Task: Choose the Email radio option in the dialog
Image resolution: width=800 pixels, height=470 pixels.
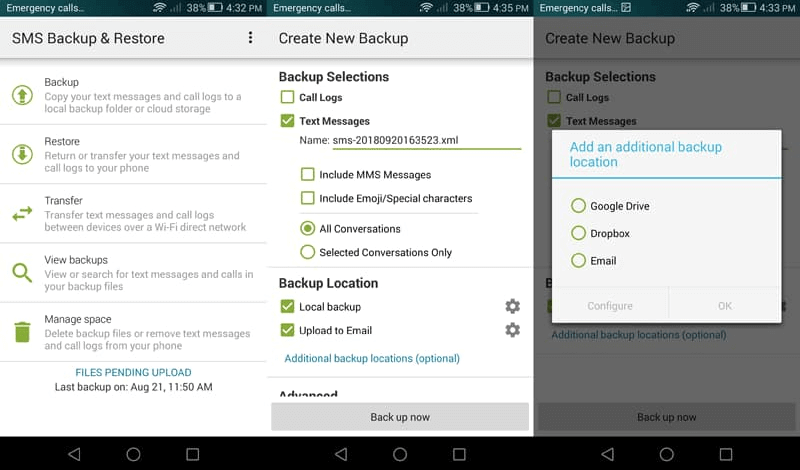Action: pos(578,260)
